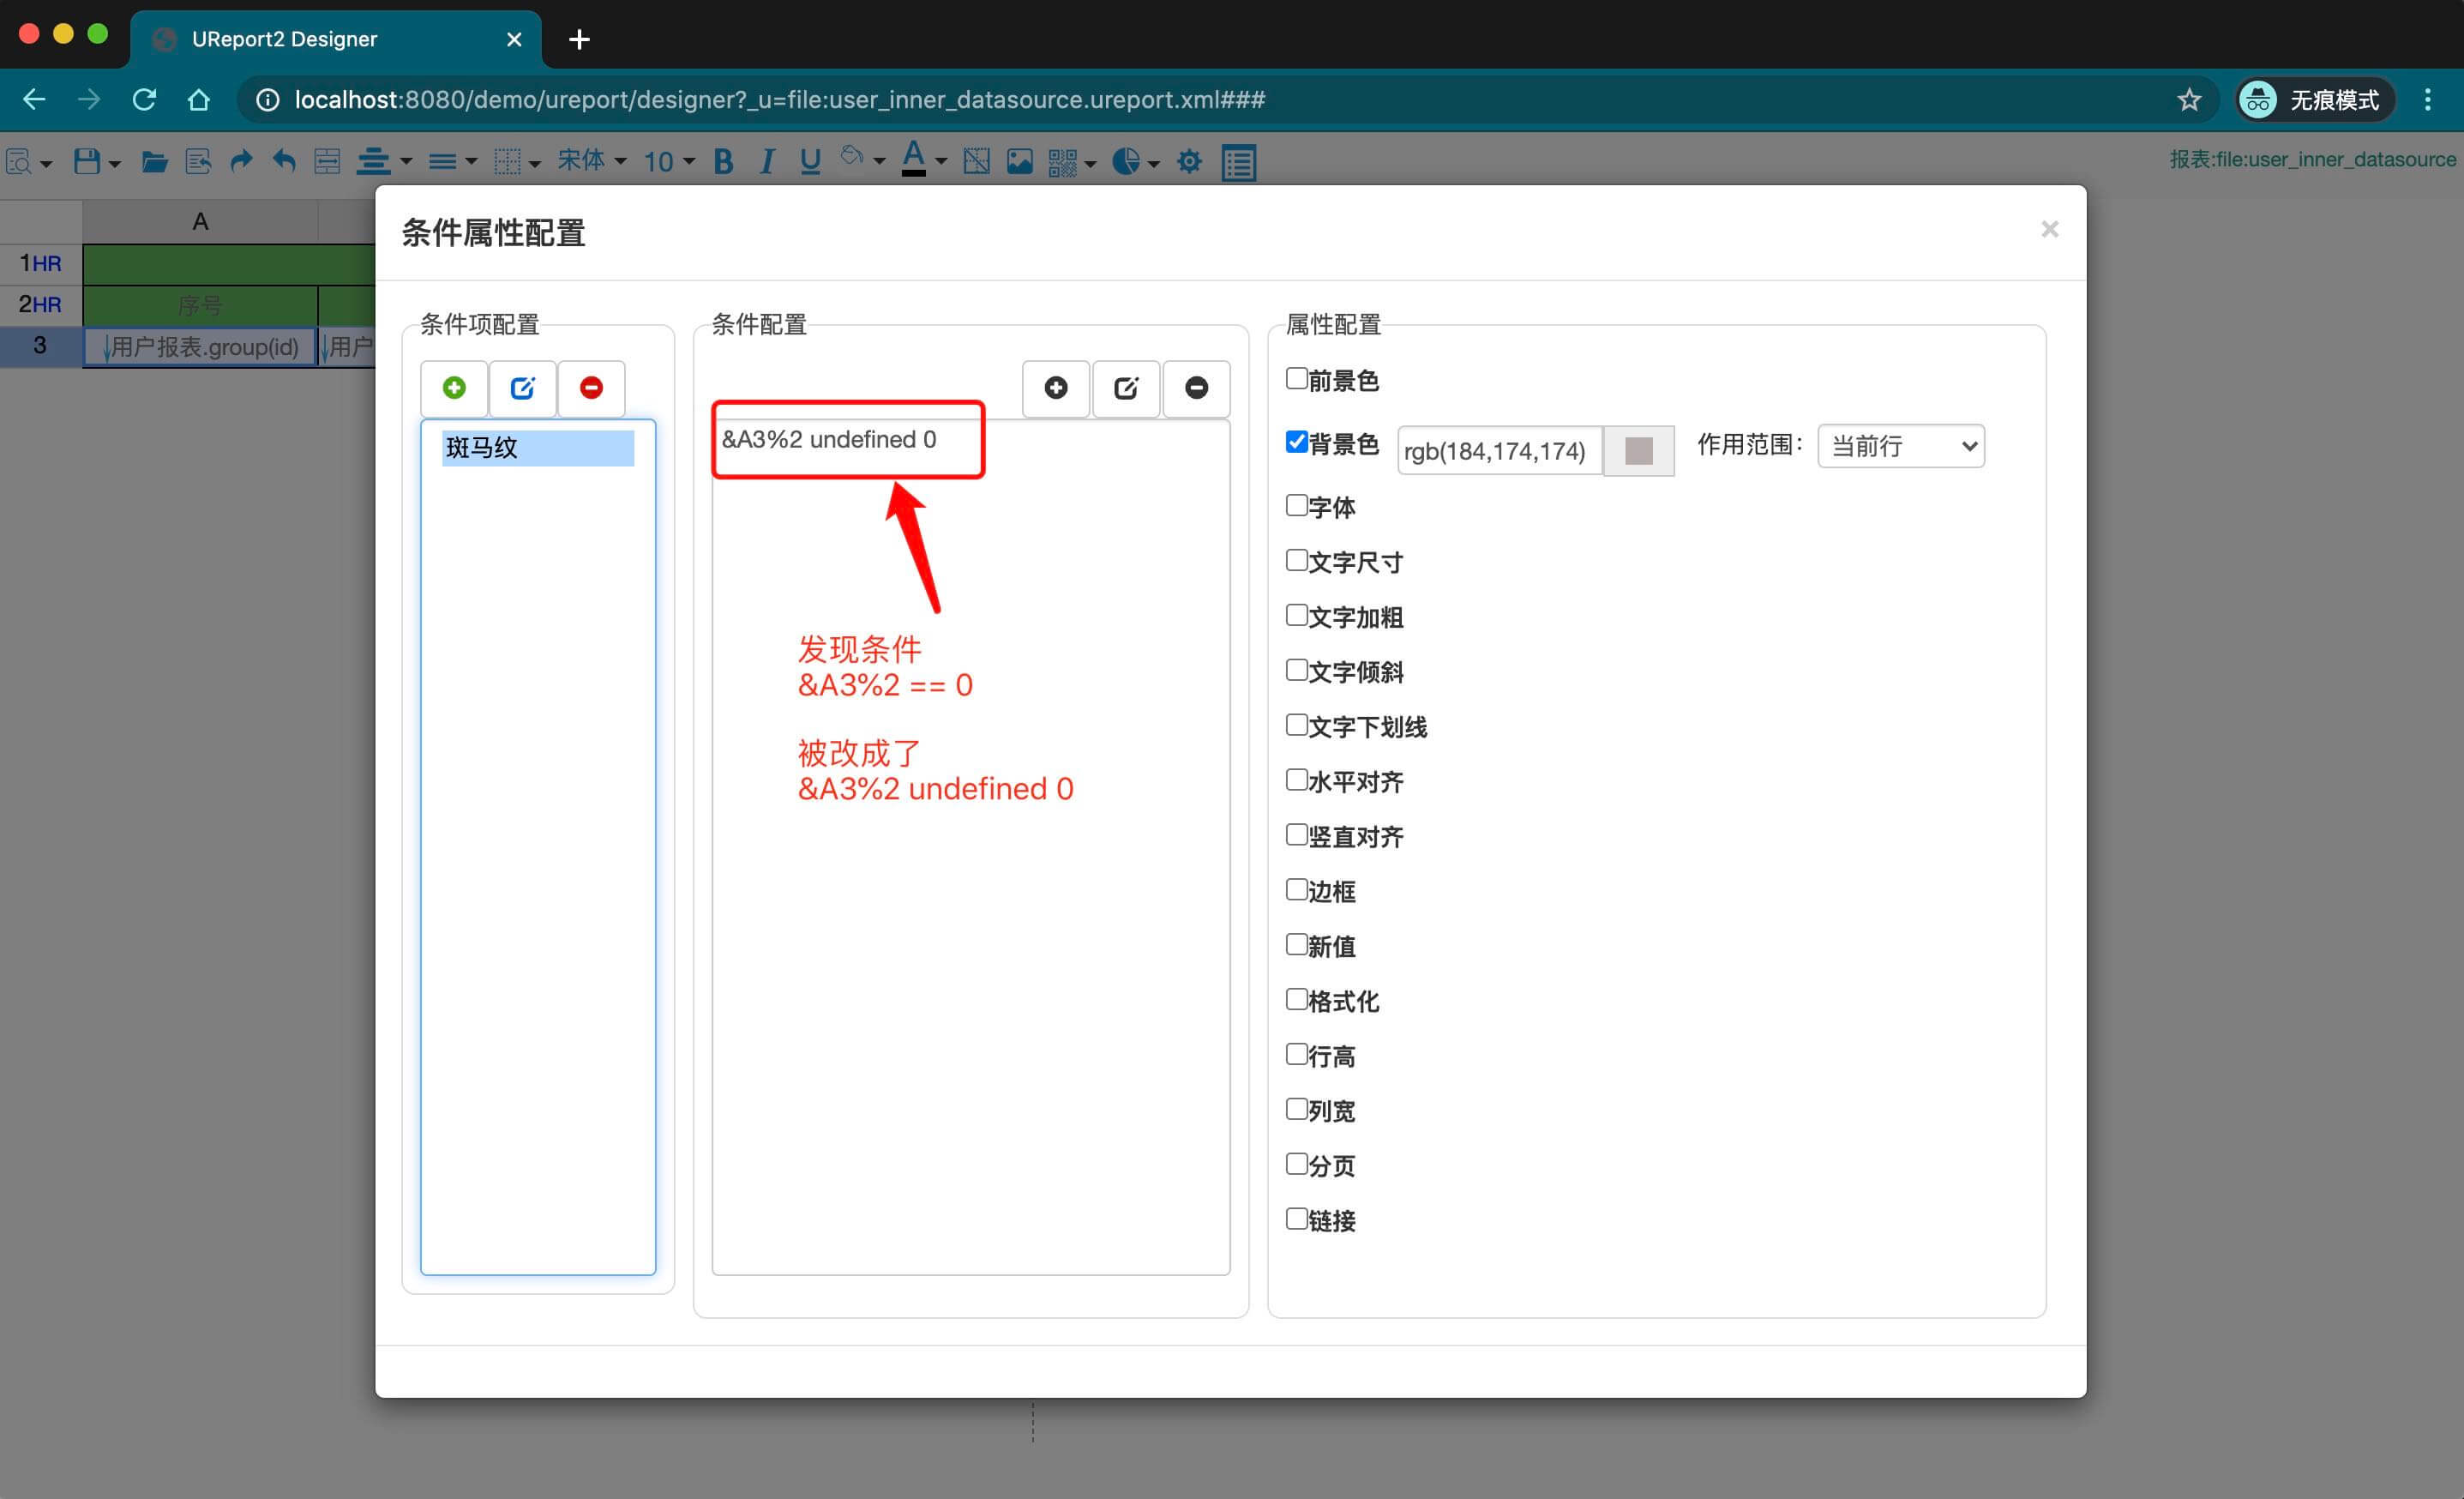Open the font size dropdown
This screenshot has width=2464, height=1499.
(x=668, y=161)
